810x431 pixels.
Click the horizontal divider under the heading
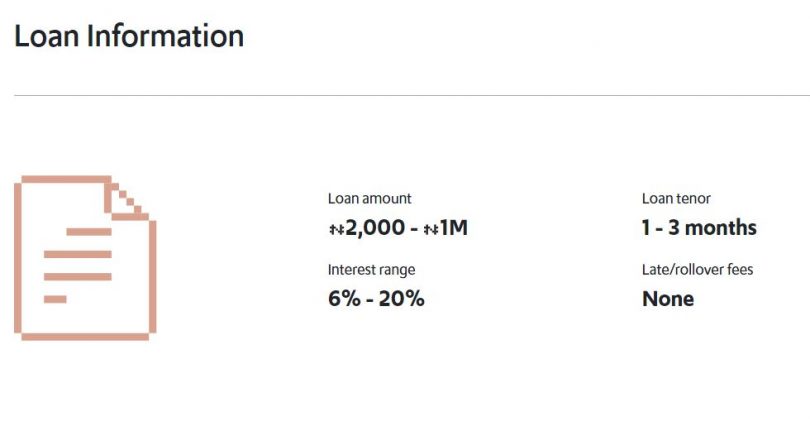click(x=412, y=95)
